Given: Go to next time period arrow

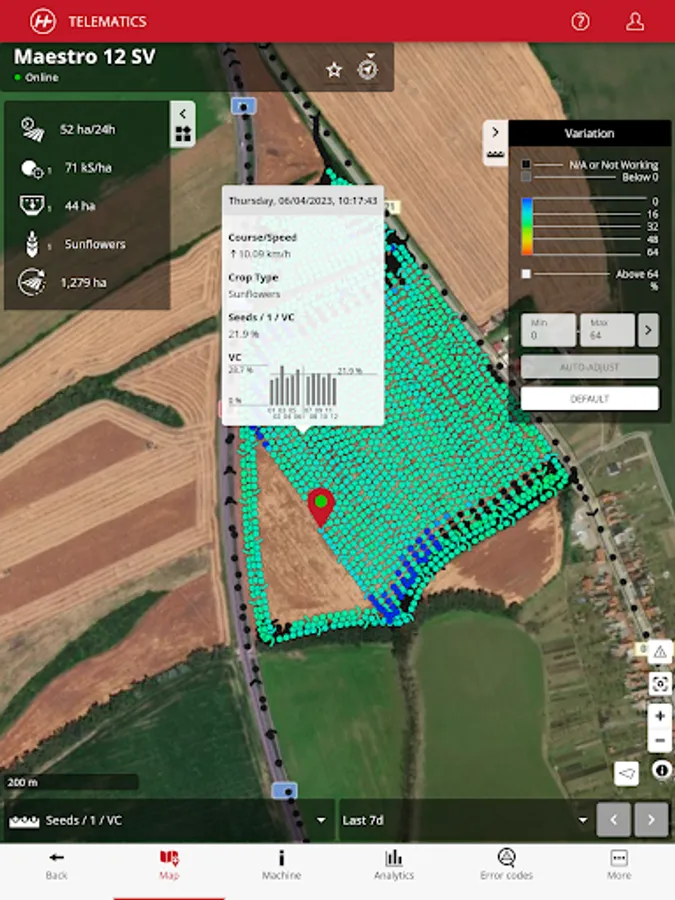Looking at the screenshot, I should pos(651,820).
